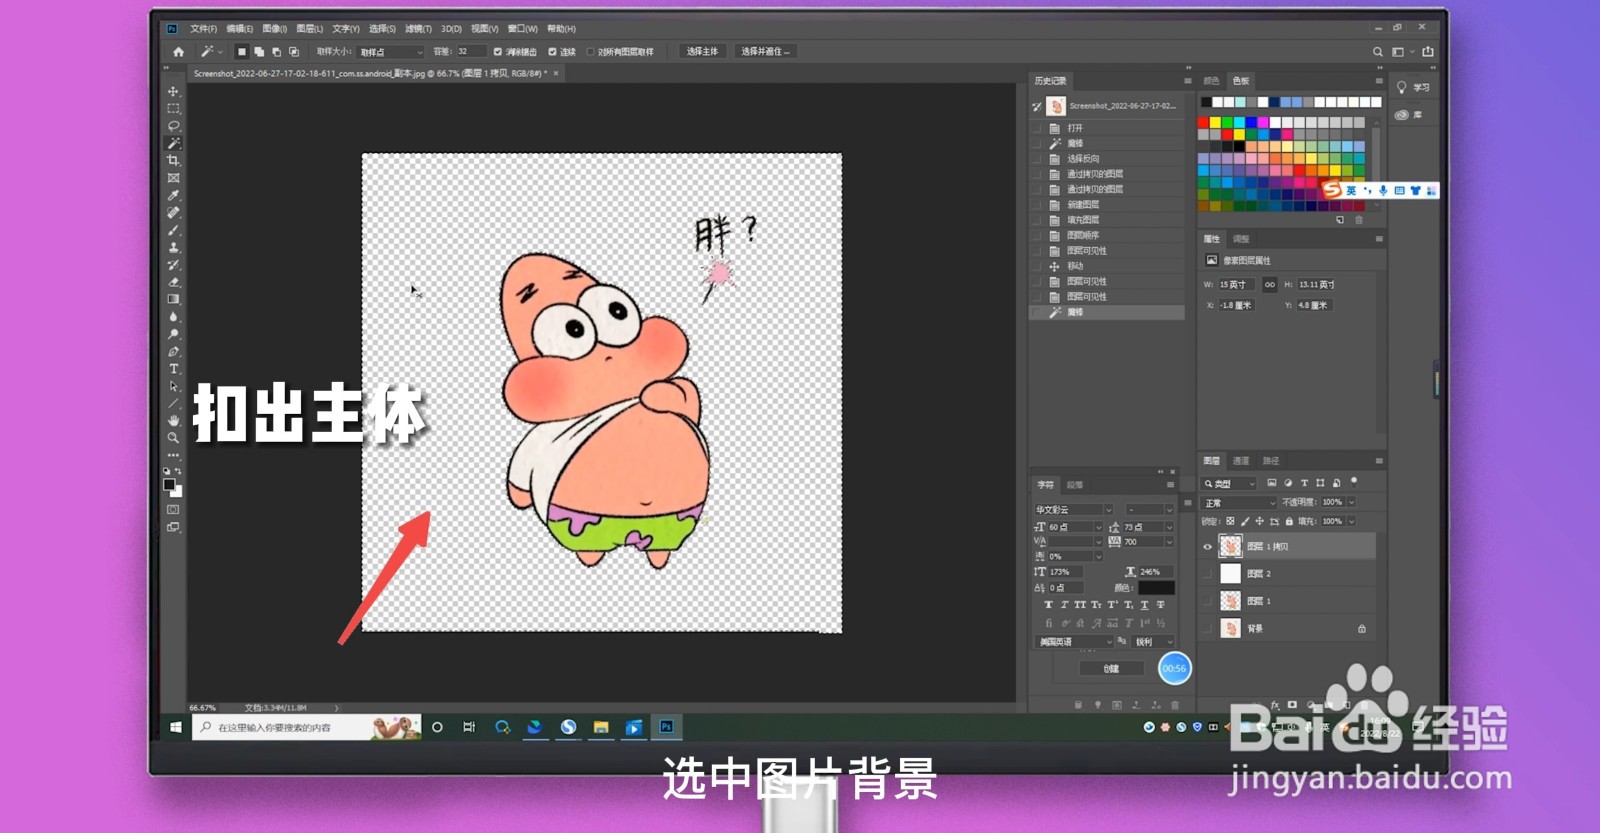This screenshot has width=1600, height=833.
Task: Enable 对所有图层取样 checkbox
Action: pos(590,52)
